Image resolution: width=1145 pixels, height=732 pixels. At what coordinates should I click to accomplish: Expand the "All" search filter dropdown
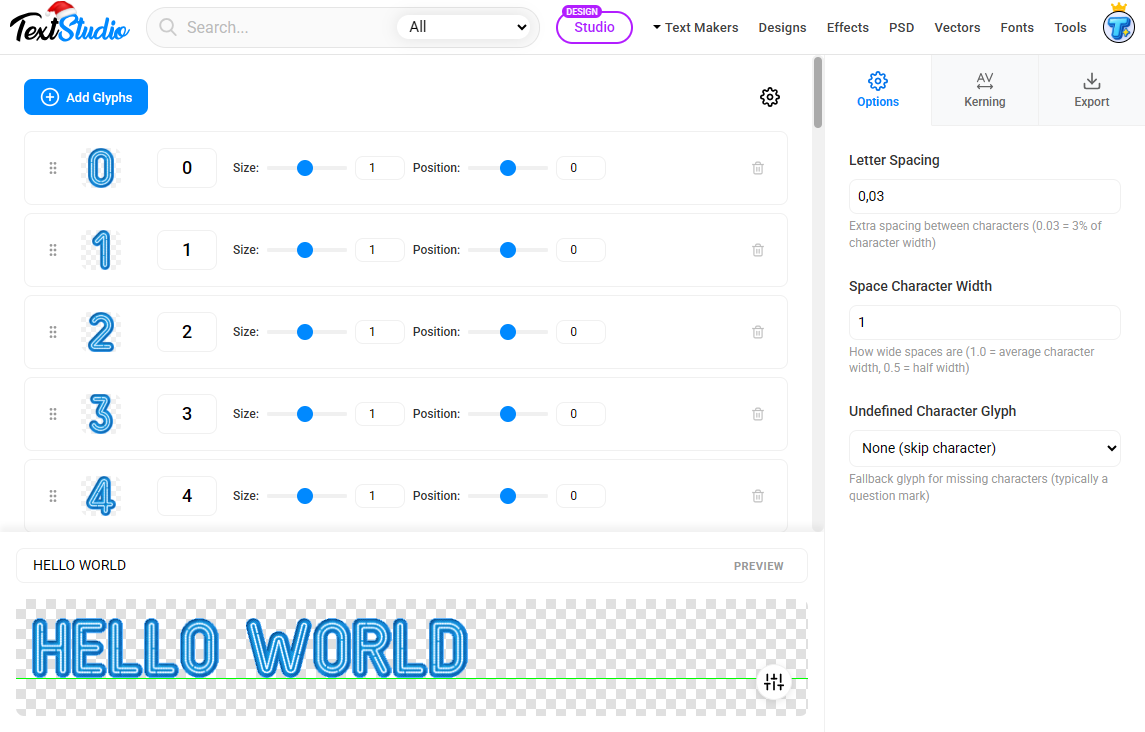(465, 27)
